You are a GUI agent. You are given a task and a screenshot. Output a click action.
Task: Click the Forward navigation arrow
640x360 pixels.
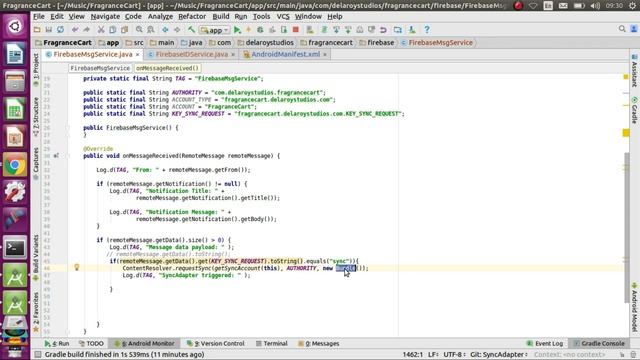point(177,30)
